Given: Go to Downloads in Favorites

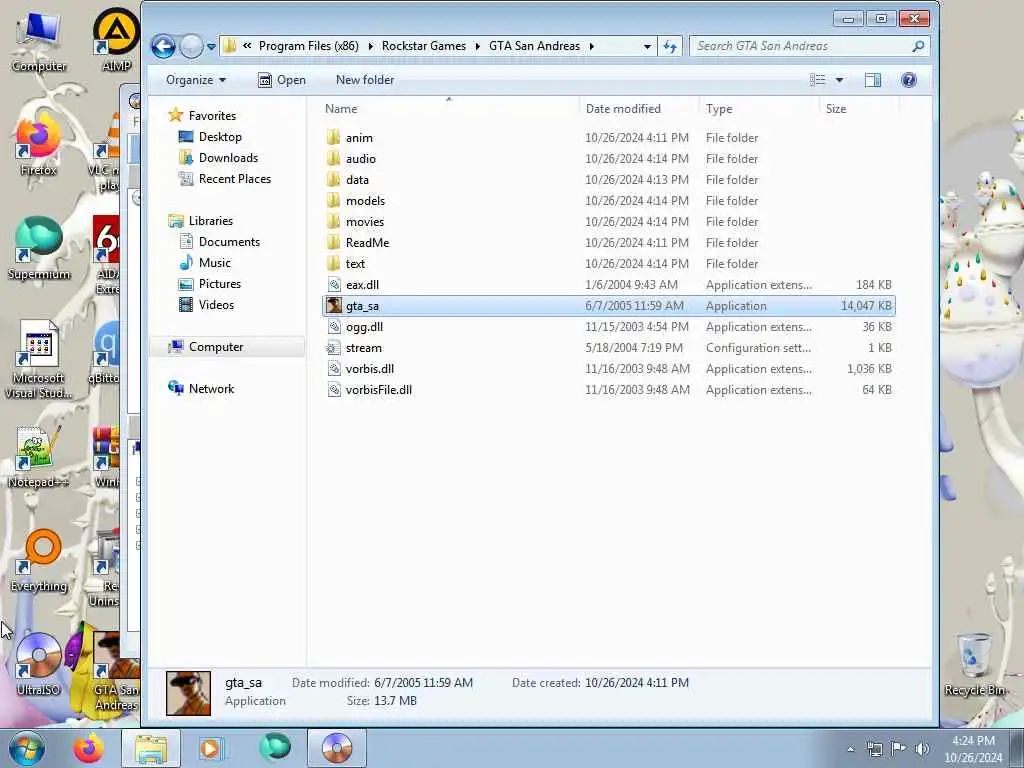Looking at the screenshot, I should 228,157.
